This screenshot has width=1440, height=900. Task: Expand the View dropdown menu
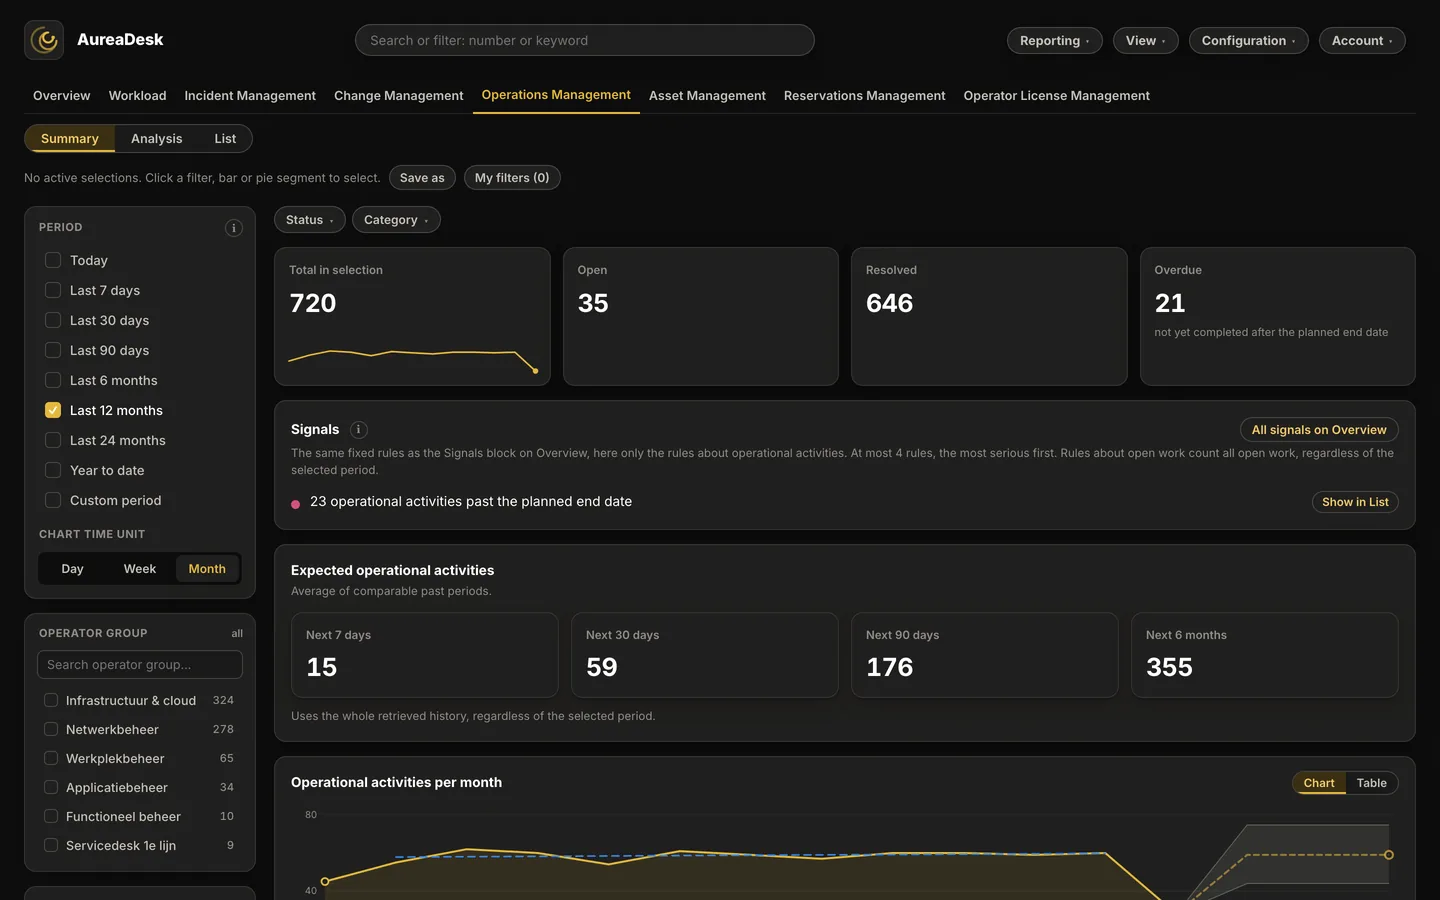pos(1146,40)
